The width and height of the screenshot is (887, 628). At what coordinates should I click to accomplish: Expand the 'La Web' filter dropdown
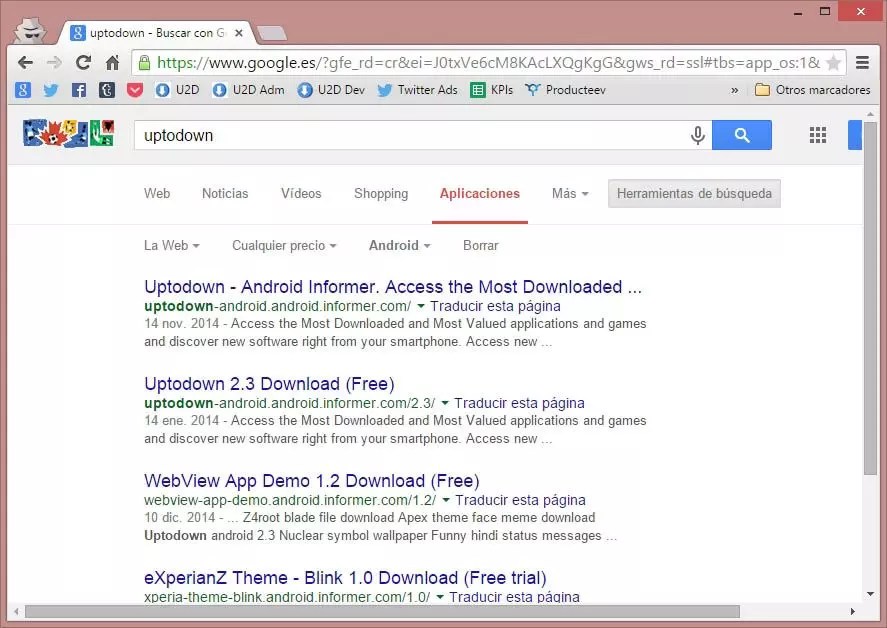pos(171,245)
